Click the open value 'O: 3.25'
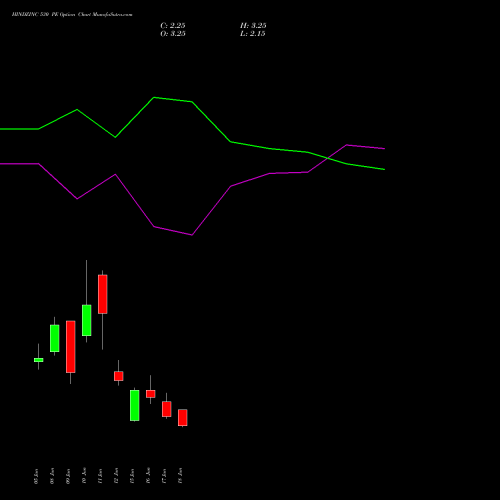The height and width of the screenshot is (500, 500). coord(173,34)
